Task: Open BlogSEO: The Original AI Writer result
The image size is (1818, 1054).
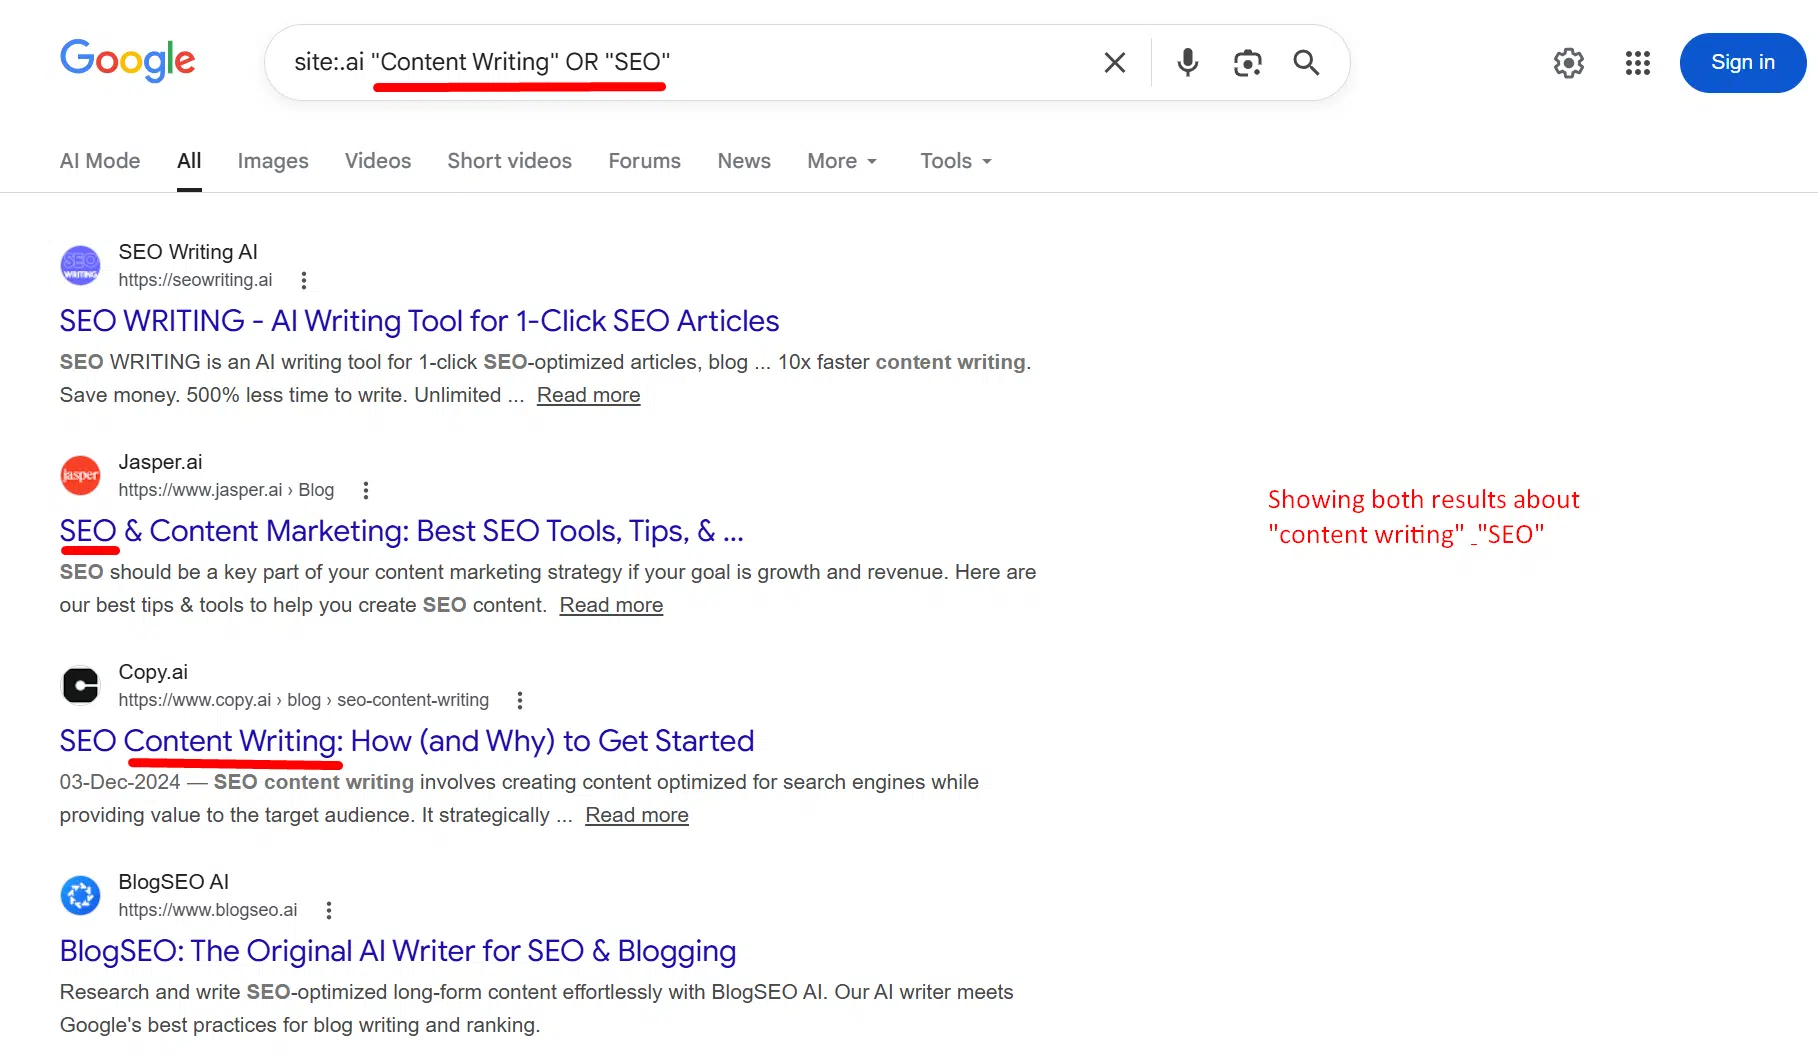Action: point(398,951)
